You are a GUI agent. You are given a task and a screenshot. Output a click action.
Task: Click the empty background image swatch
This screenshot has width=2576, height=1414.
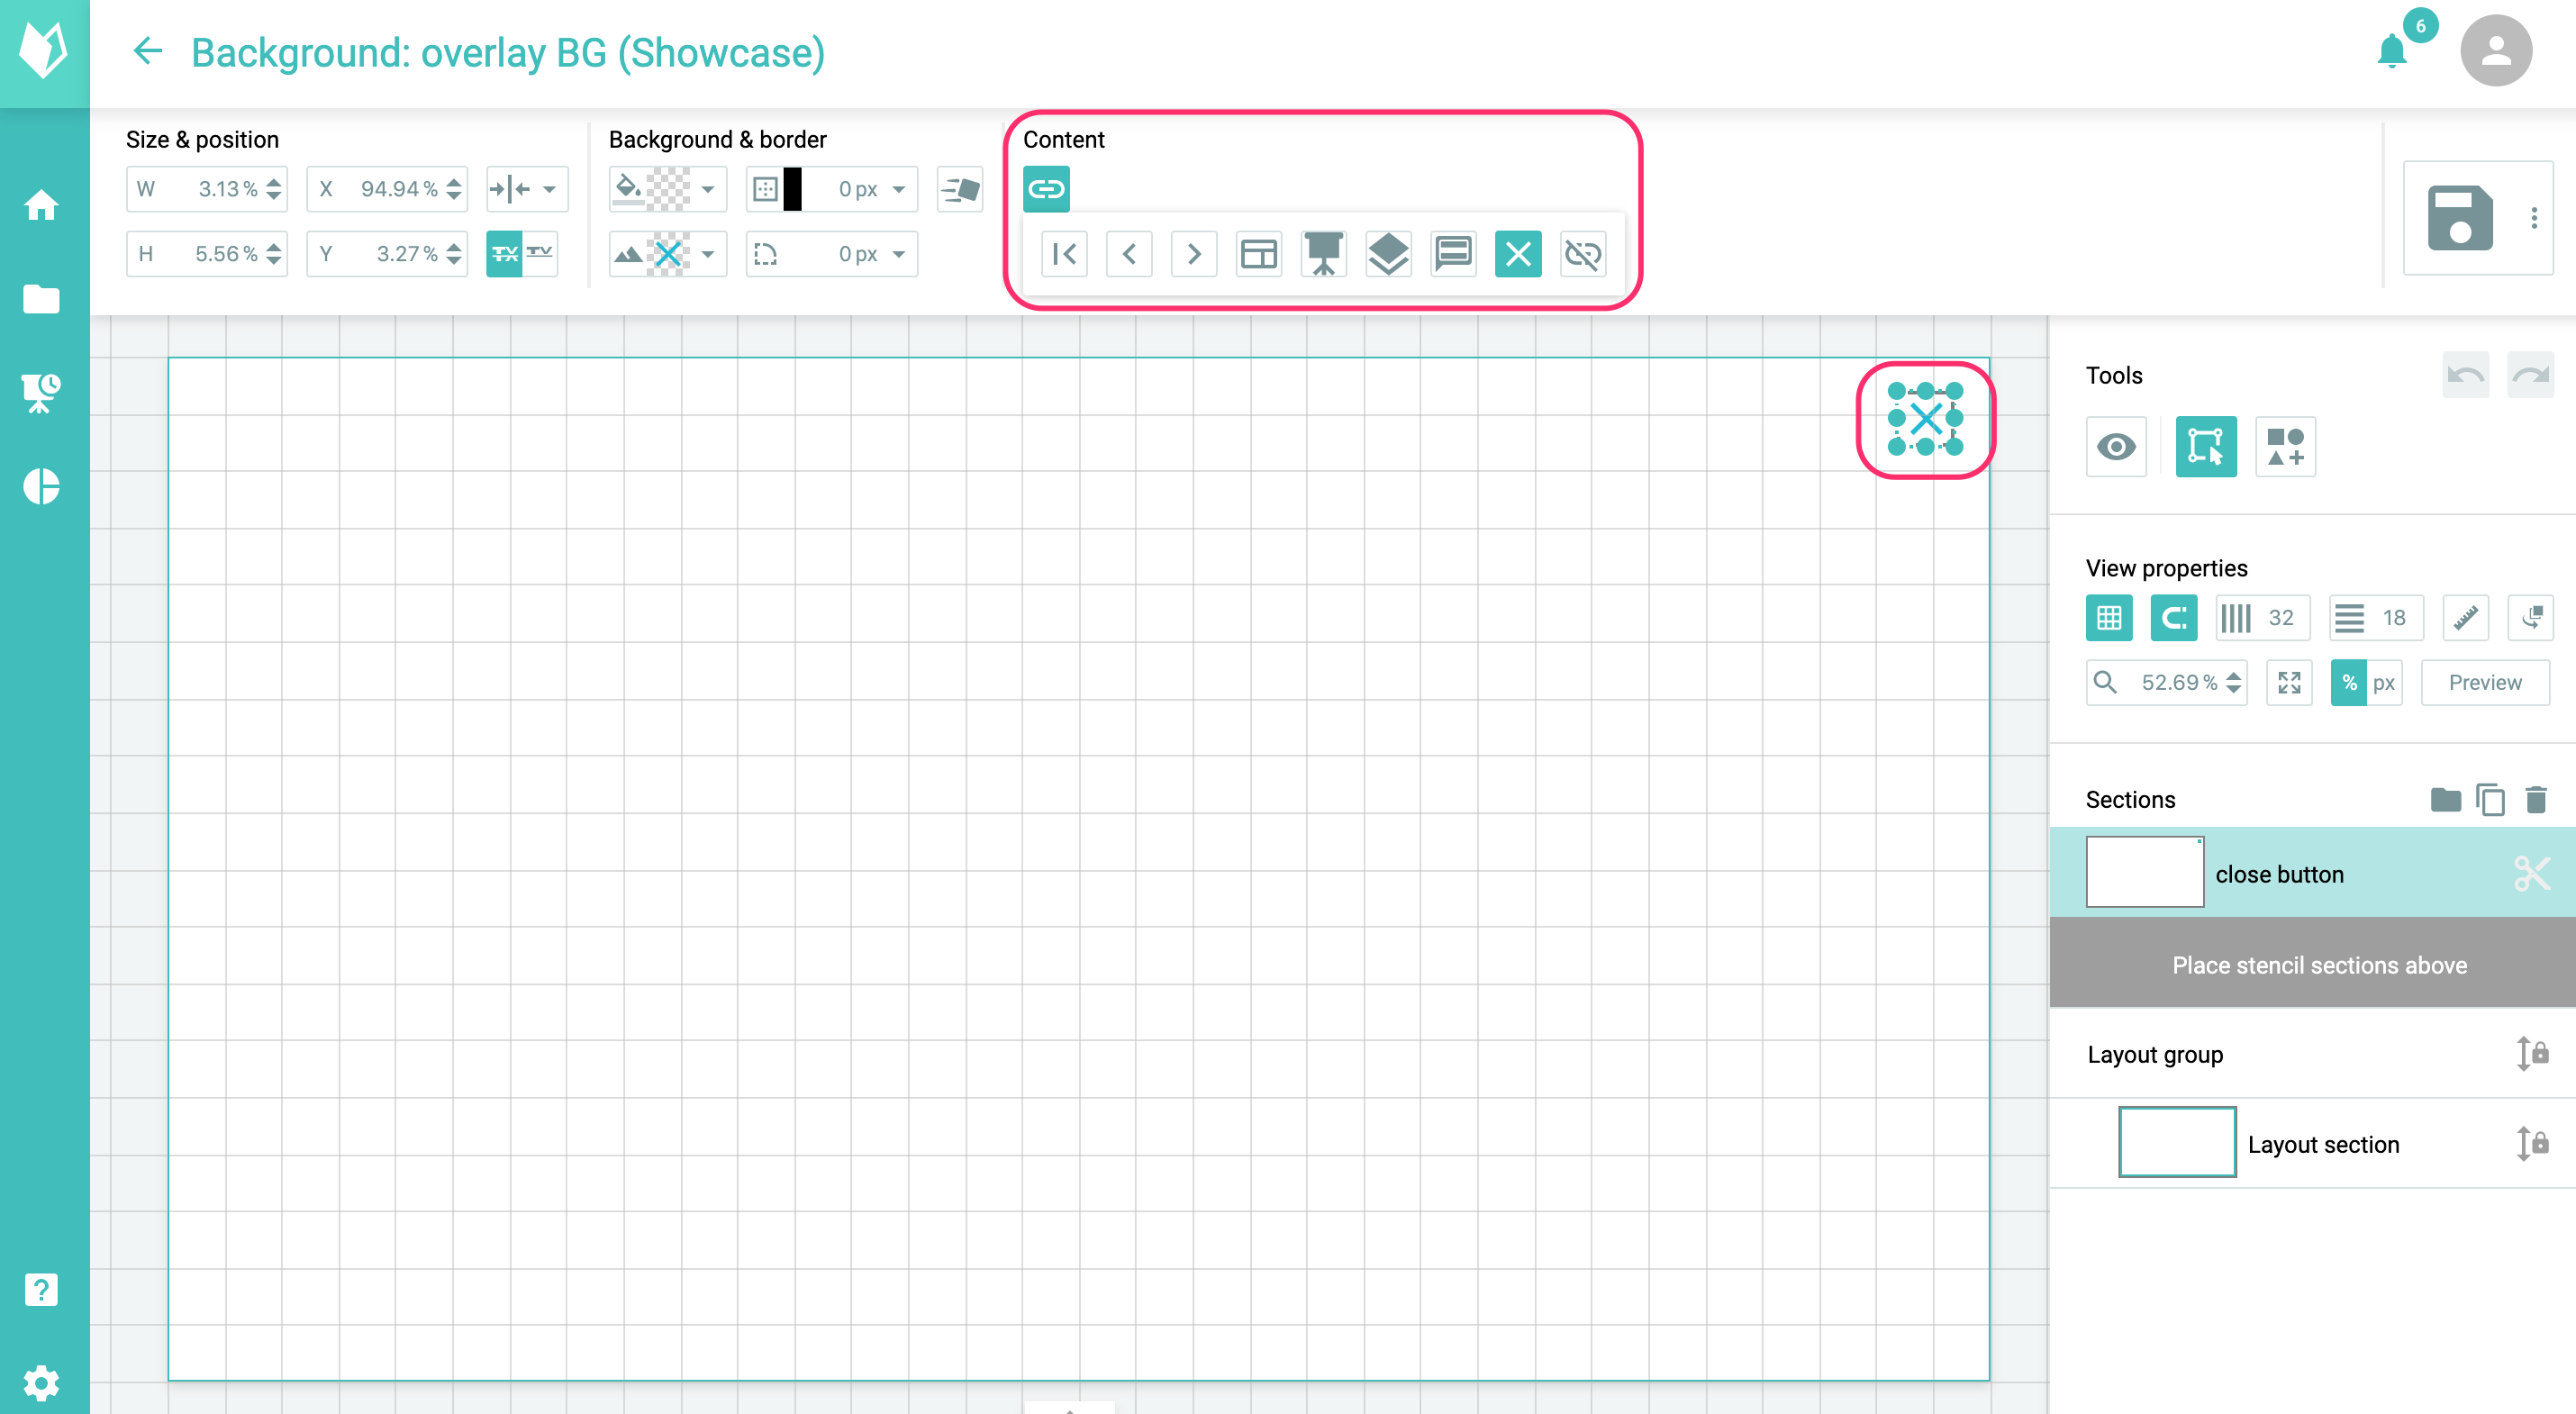tap(668, 254)
